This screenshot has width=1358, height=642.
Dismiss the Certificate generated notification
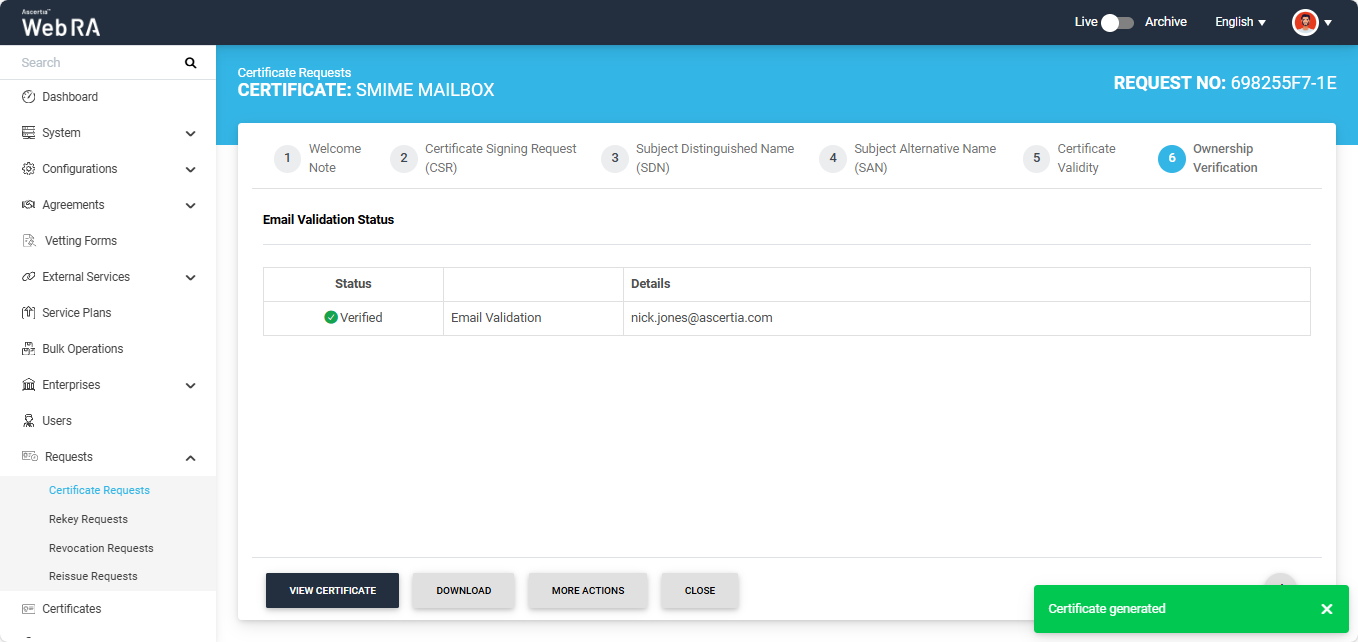(1326, 609)
